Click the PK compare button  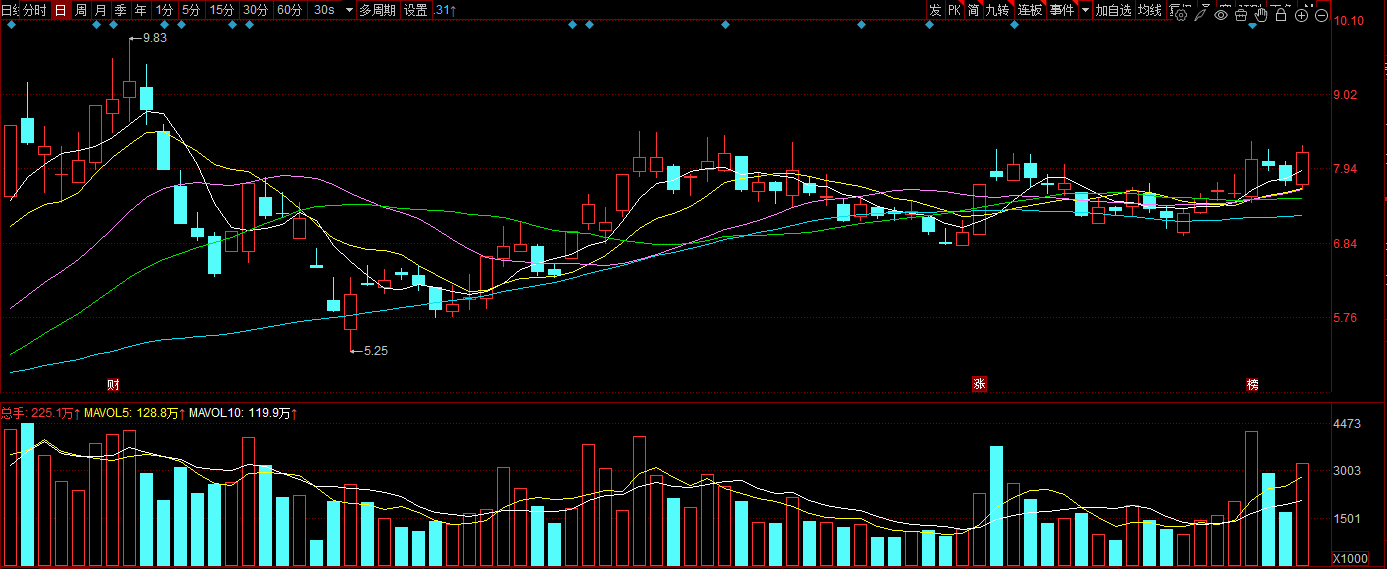click(x=955, y=10)
